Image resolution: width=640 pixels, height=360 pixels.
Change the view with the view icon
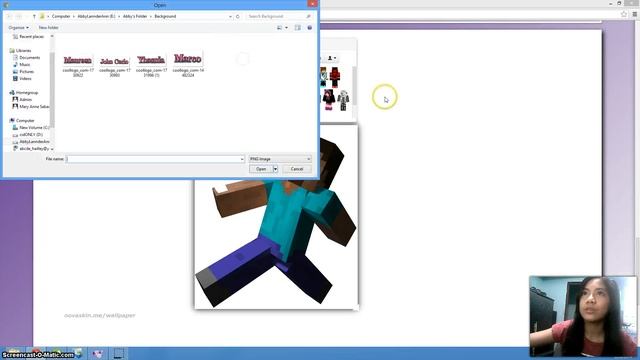(x=280, y=27)
